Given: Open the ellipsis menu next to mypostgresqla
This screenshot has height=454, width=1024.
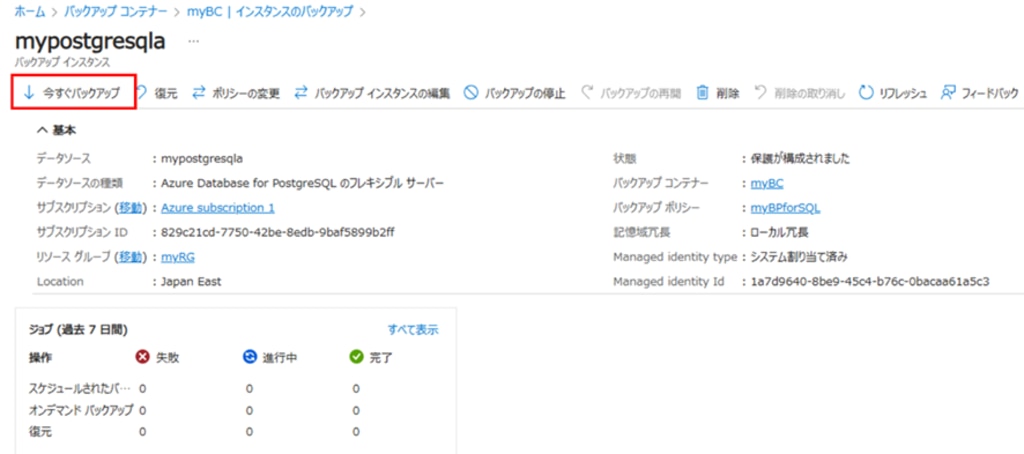Looking at the screenshot, I should point(193,41).
